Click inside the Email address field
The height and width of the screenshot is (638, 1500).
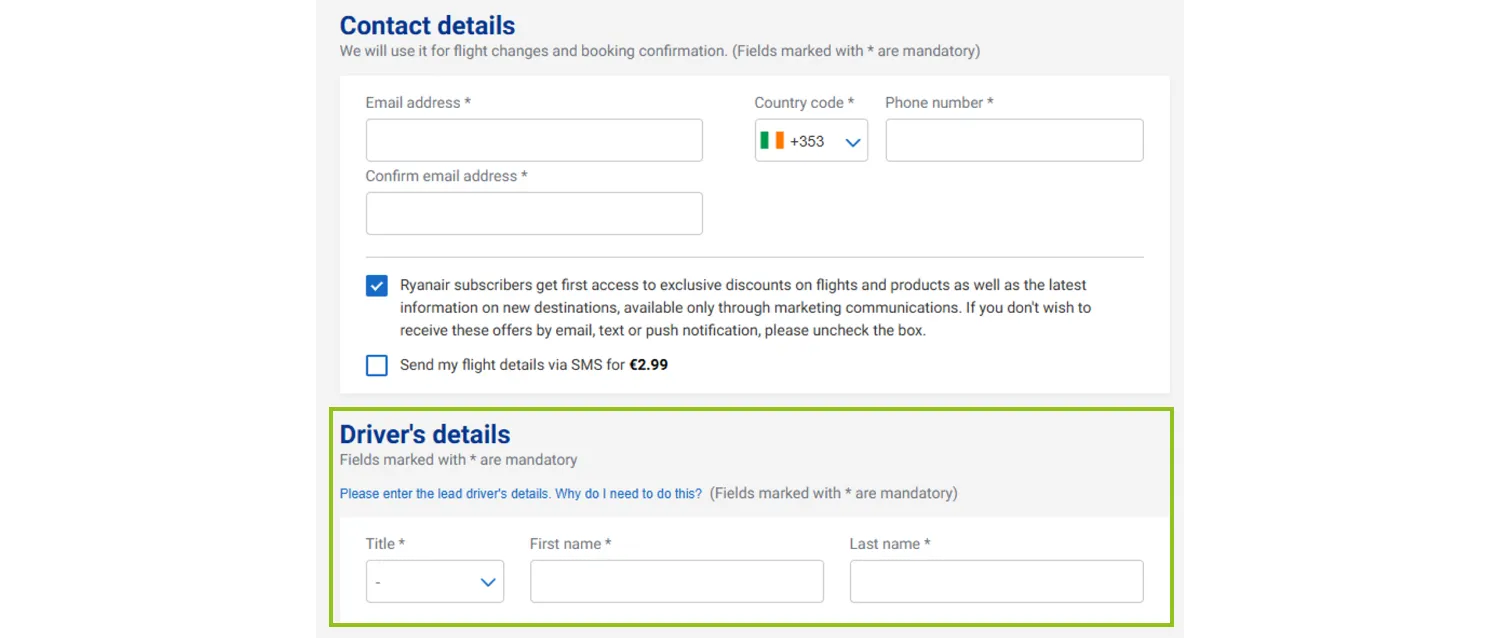tap(533, 140)
